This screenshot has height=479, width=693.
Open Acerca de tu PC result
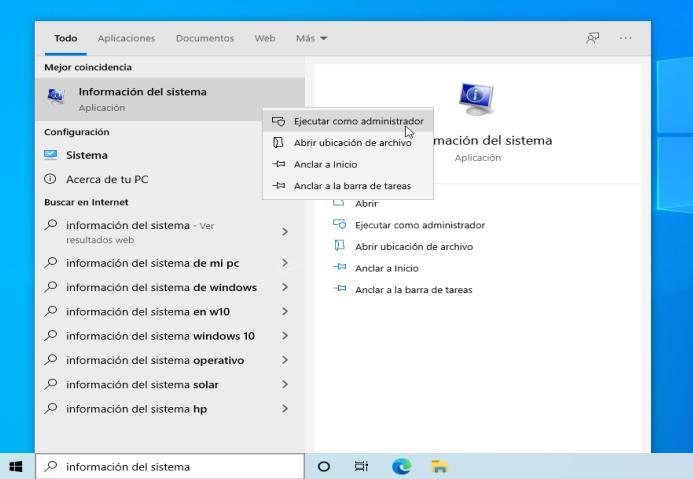click(x=170, y=179)
